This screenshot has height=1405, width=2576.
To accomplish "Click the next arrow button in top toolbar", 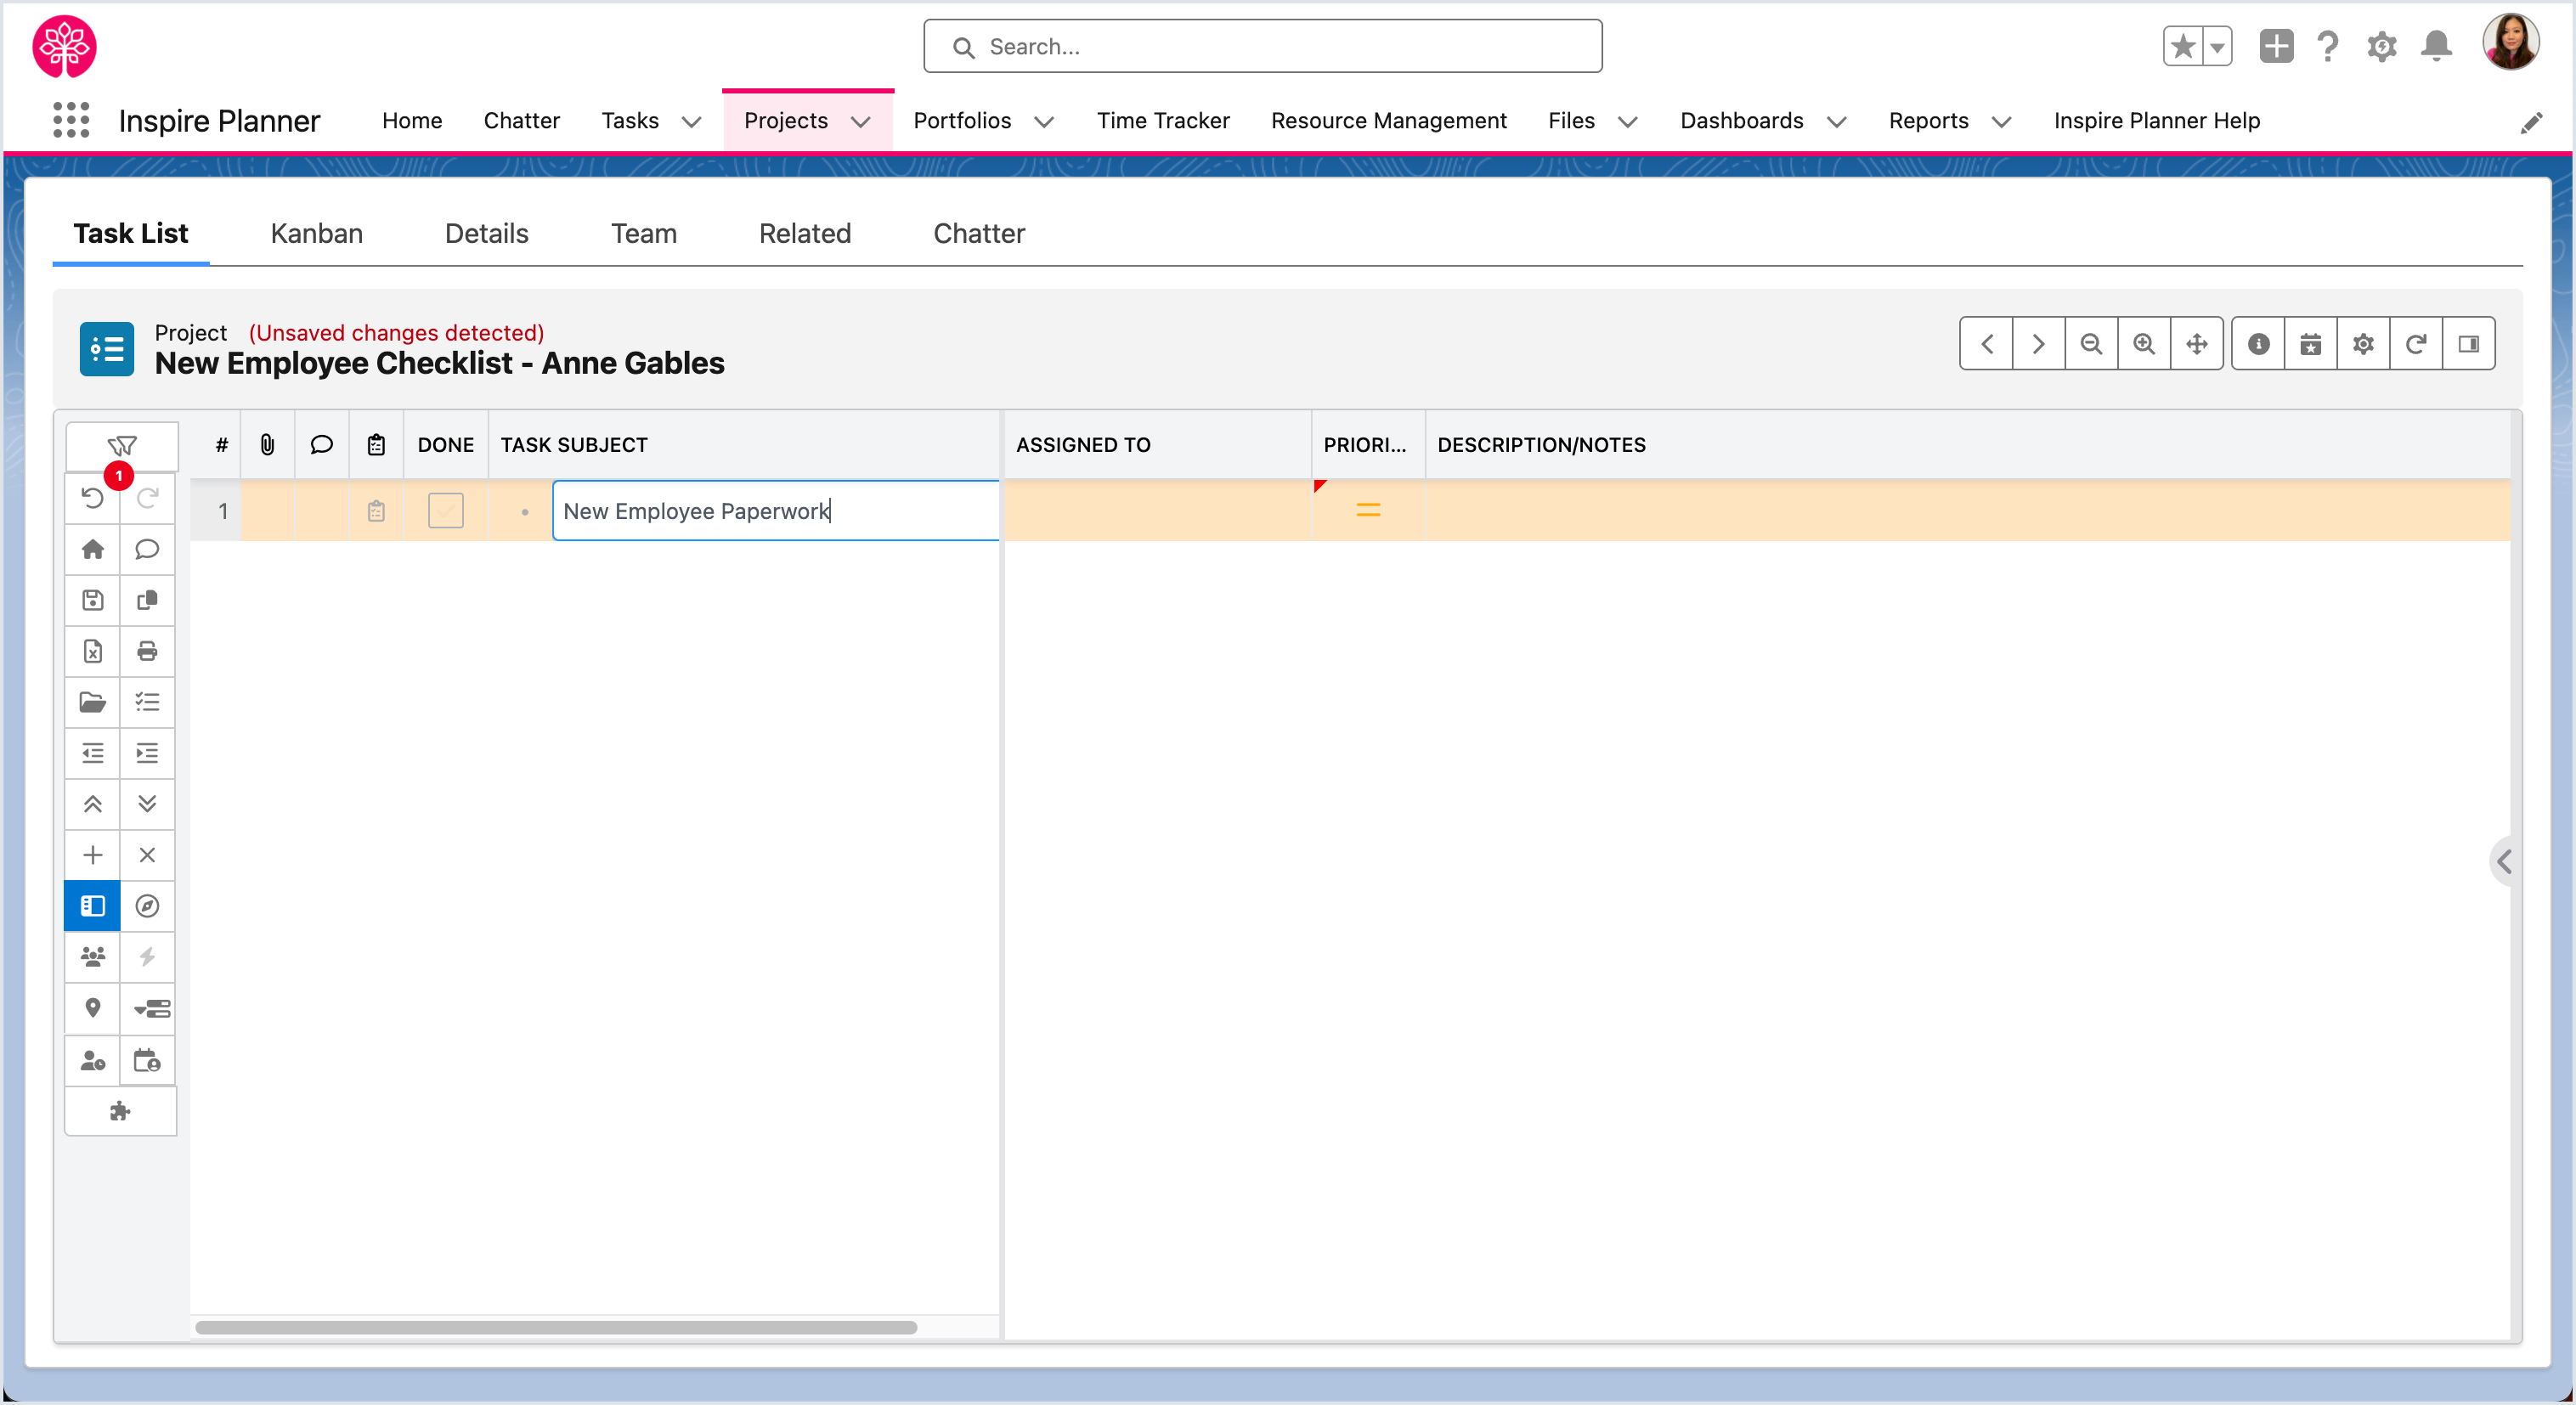I will pos(2038,344).
